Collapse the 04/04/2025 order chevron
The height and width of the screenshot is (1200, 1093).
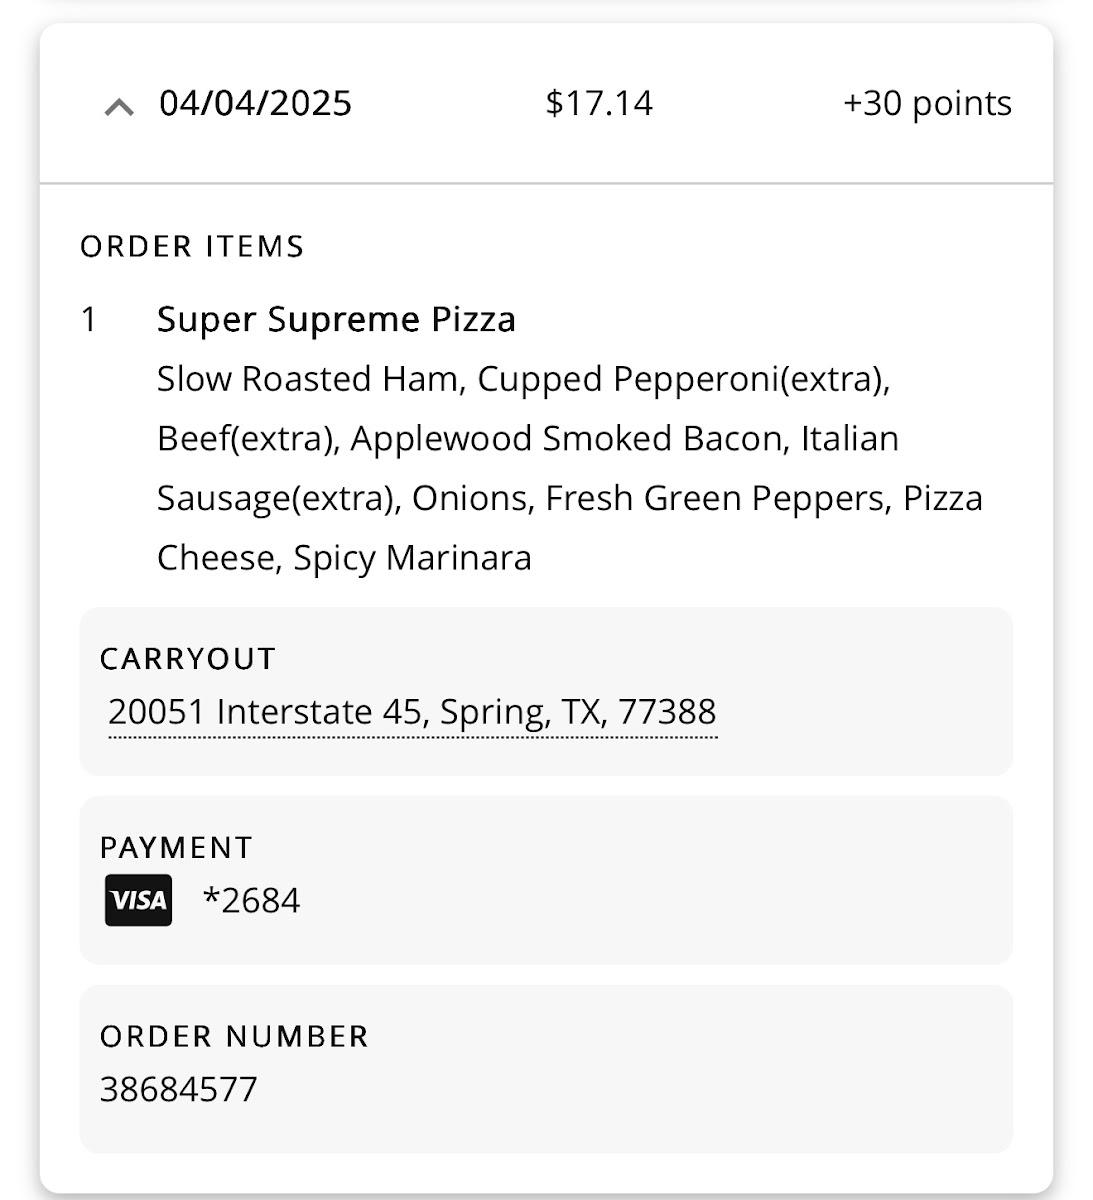pyautogui.click(x=119, y=106)
